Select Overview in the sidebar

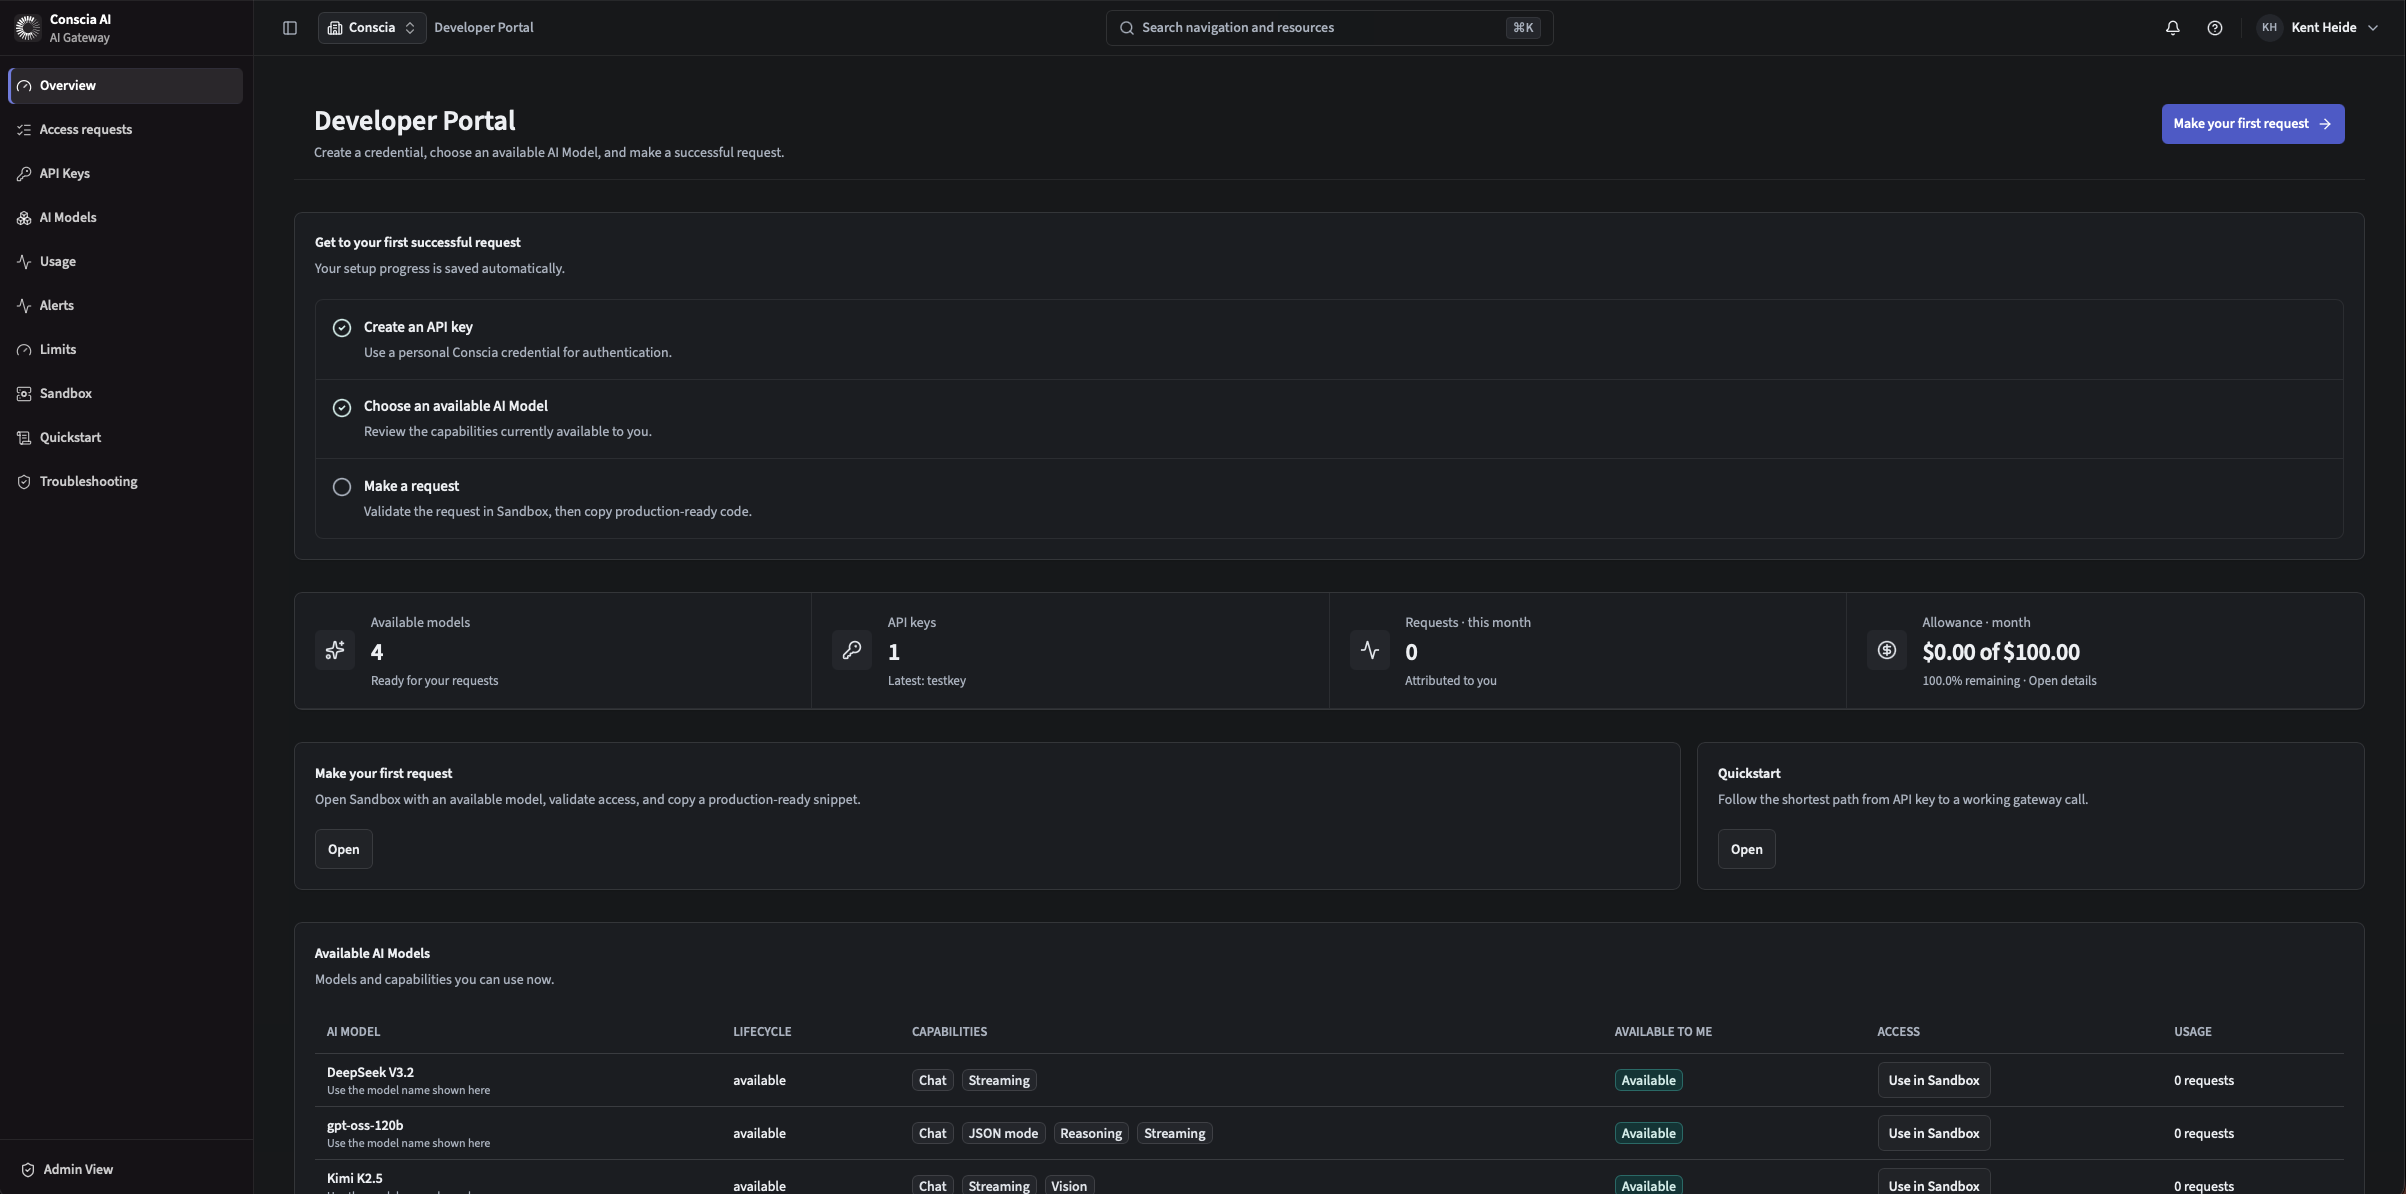125,86
